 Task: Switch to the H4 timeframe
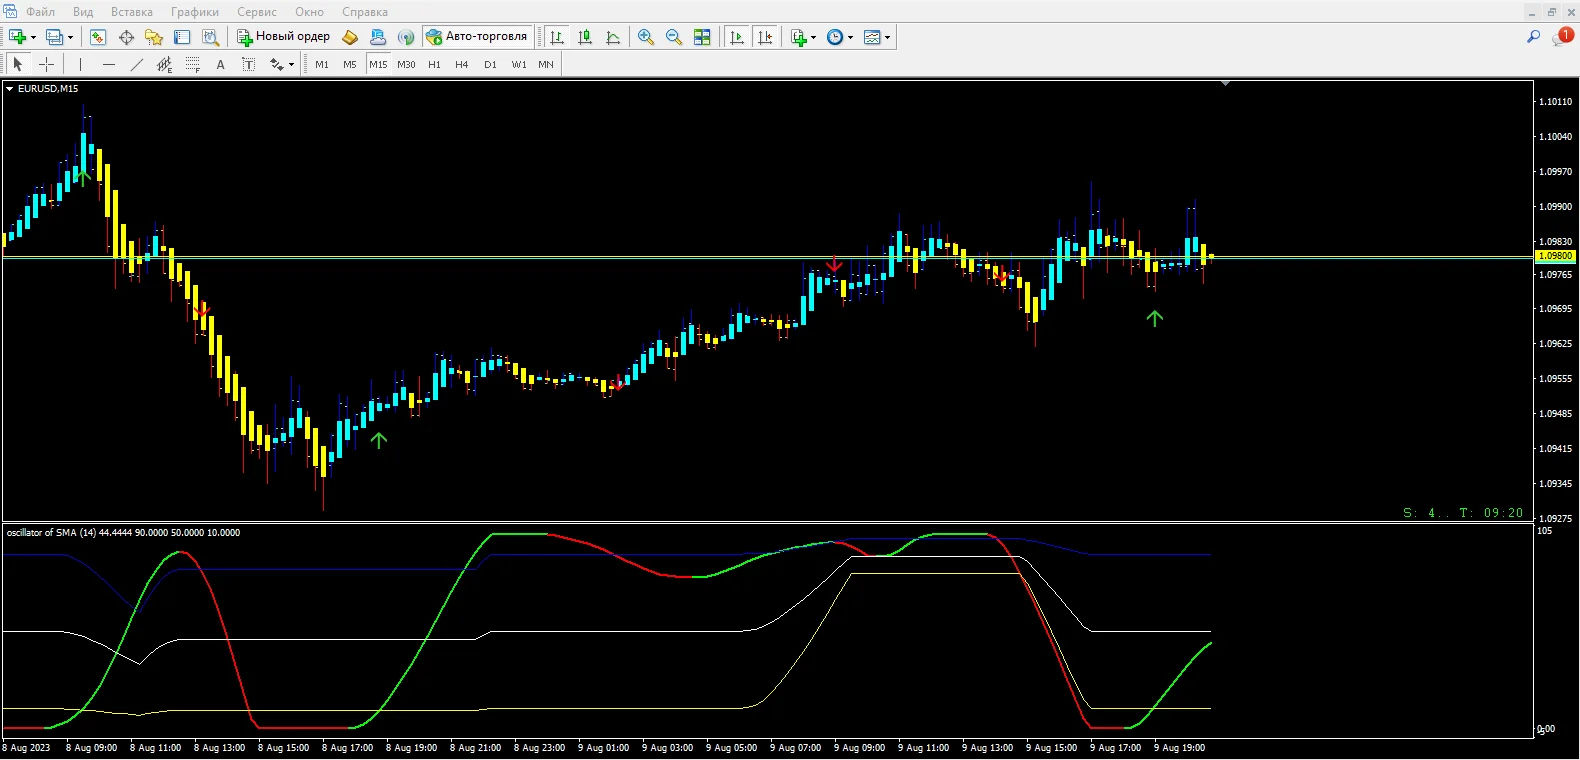coord(462,64)
